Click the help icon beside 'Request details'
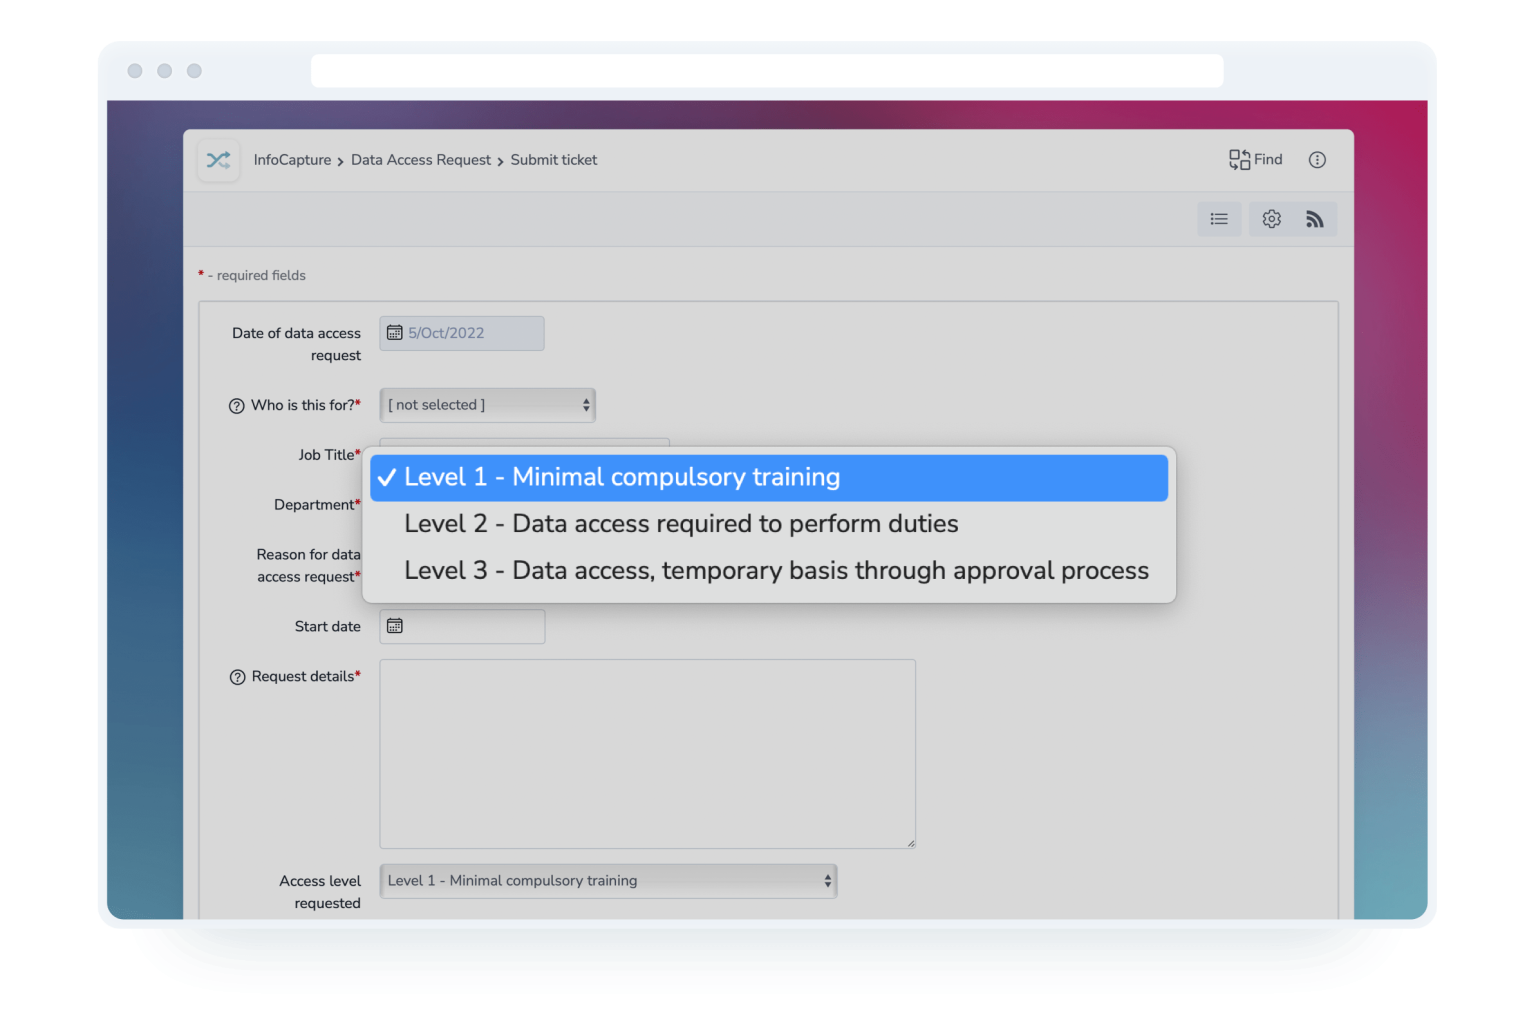Viewport: 1536px width, 1024px height. [x=236, y=677]
